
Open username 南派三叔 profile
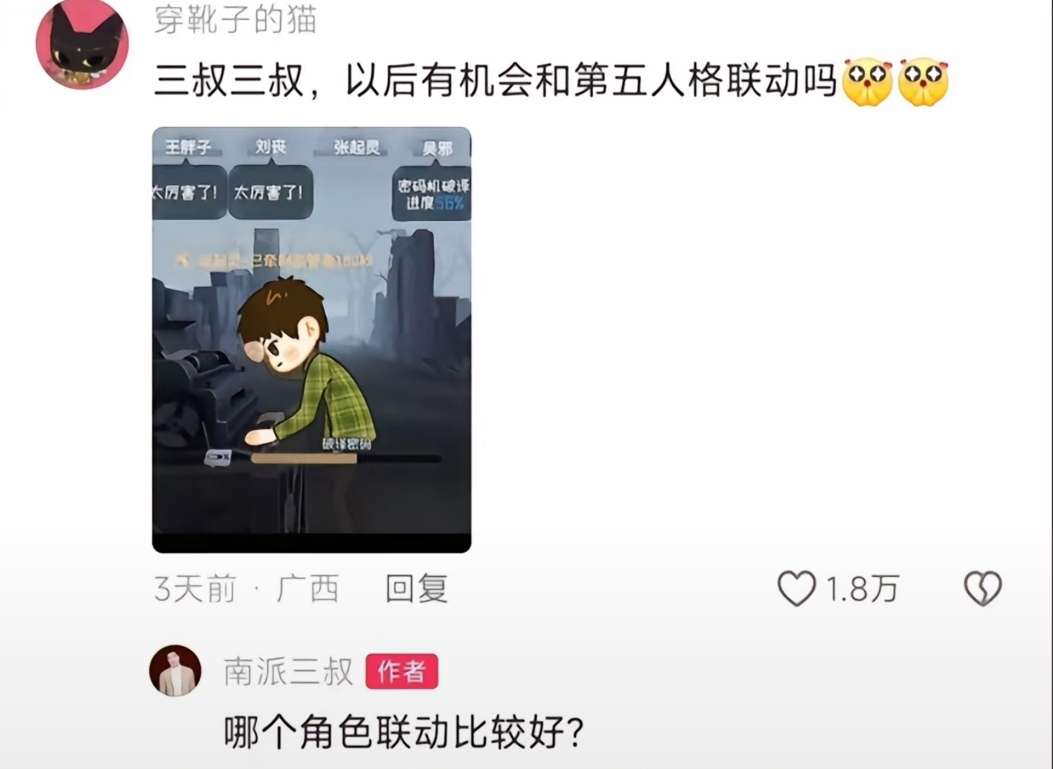click(x=288, y=671)
